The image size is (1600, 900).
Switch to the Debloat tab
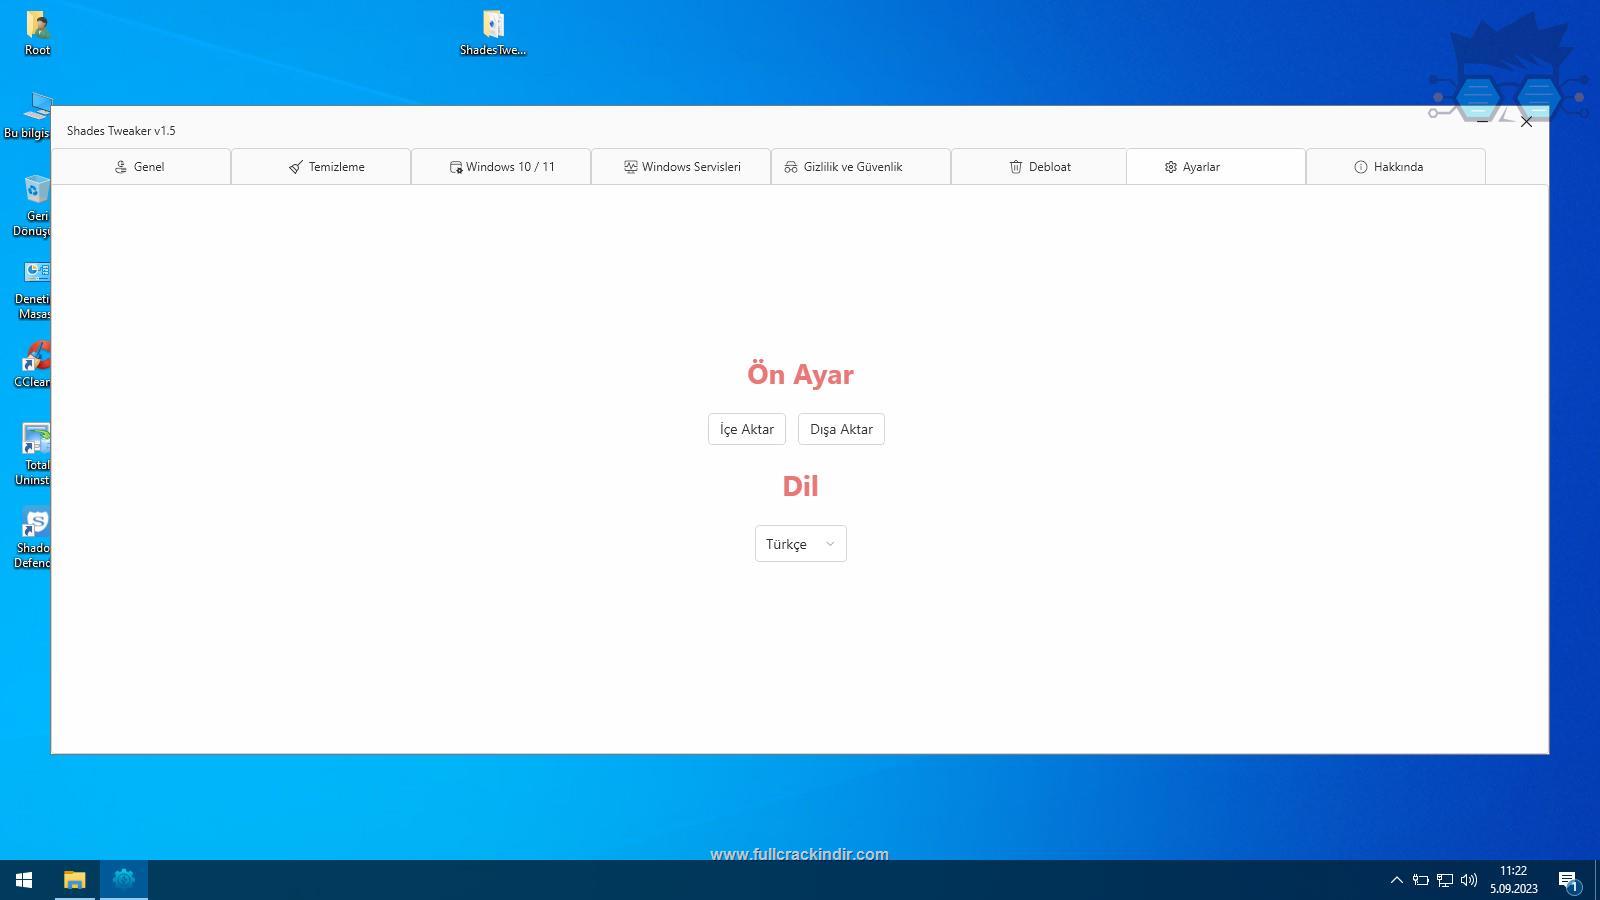(x=1039, y=167)
